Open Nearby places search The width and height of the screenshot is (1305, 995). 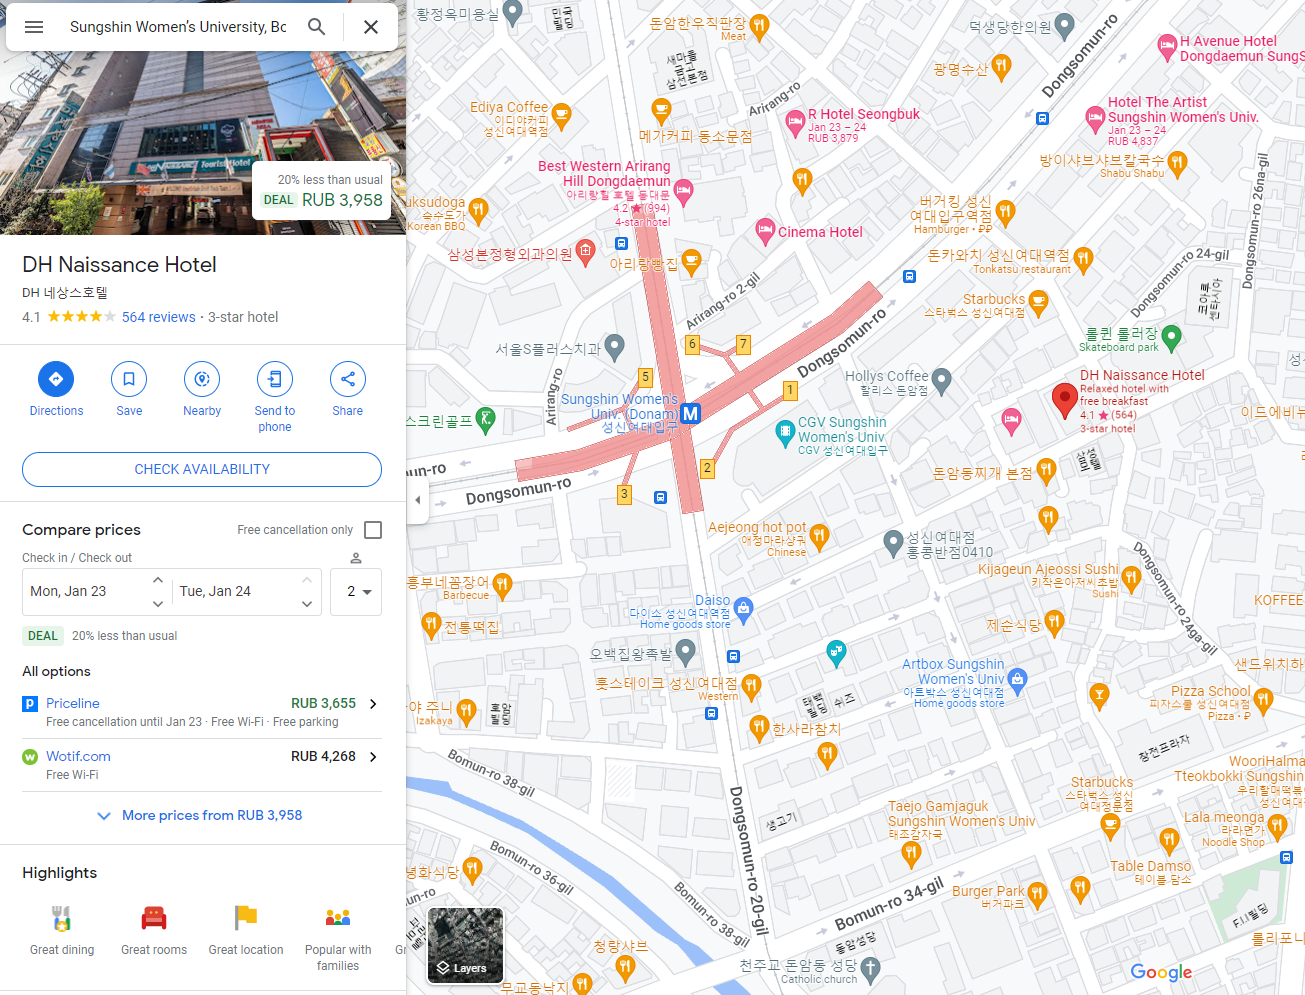tap(202, 379)
